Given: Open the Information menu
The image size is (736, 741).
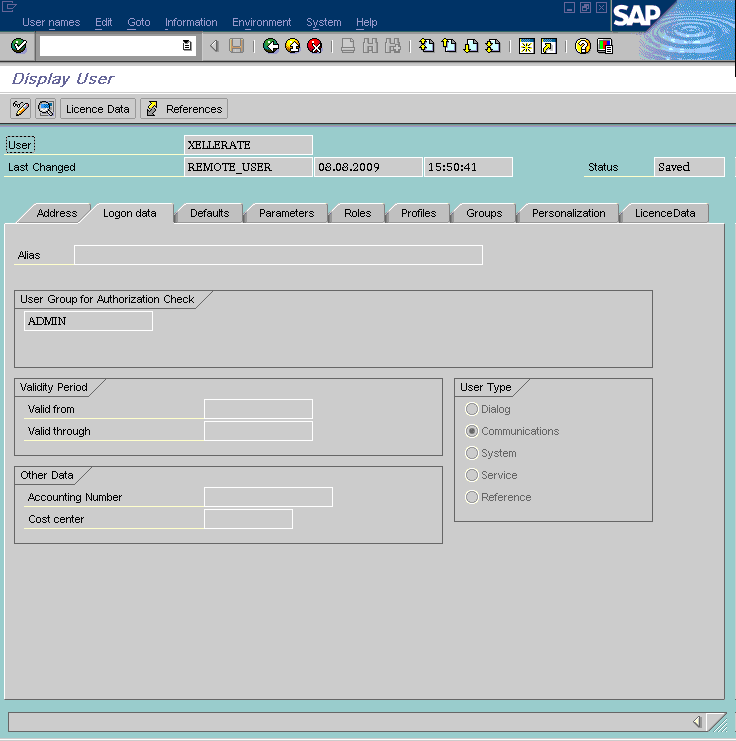Looking at the screenshot, I should (191, 22).
